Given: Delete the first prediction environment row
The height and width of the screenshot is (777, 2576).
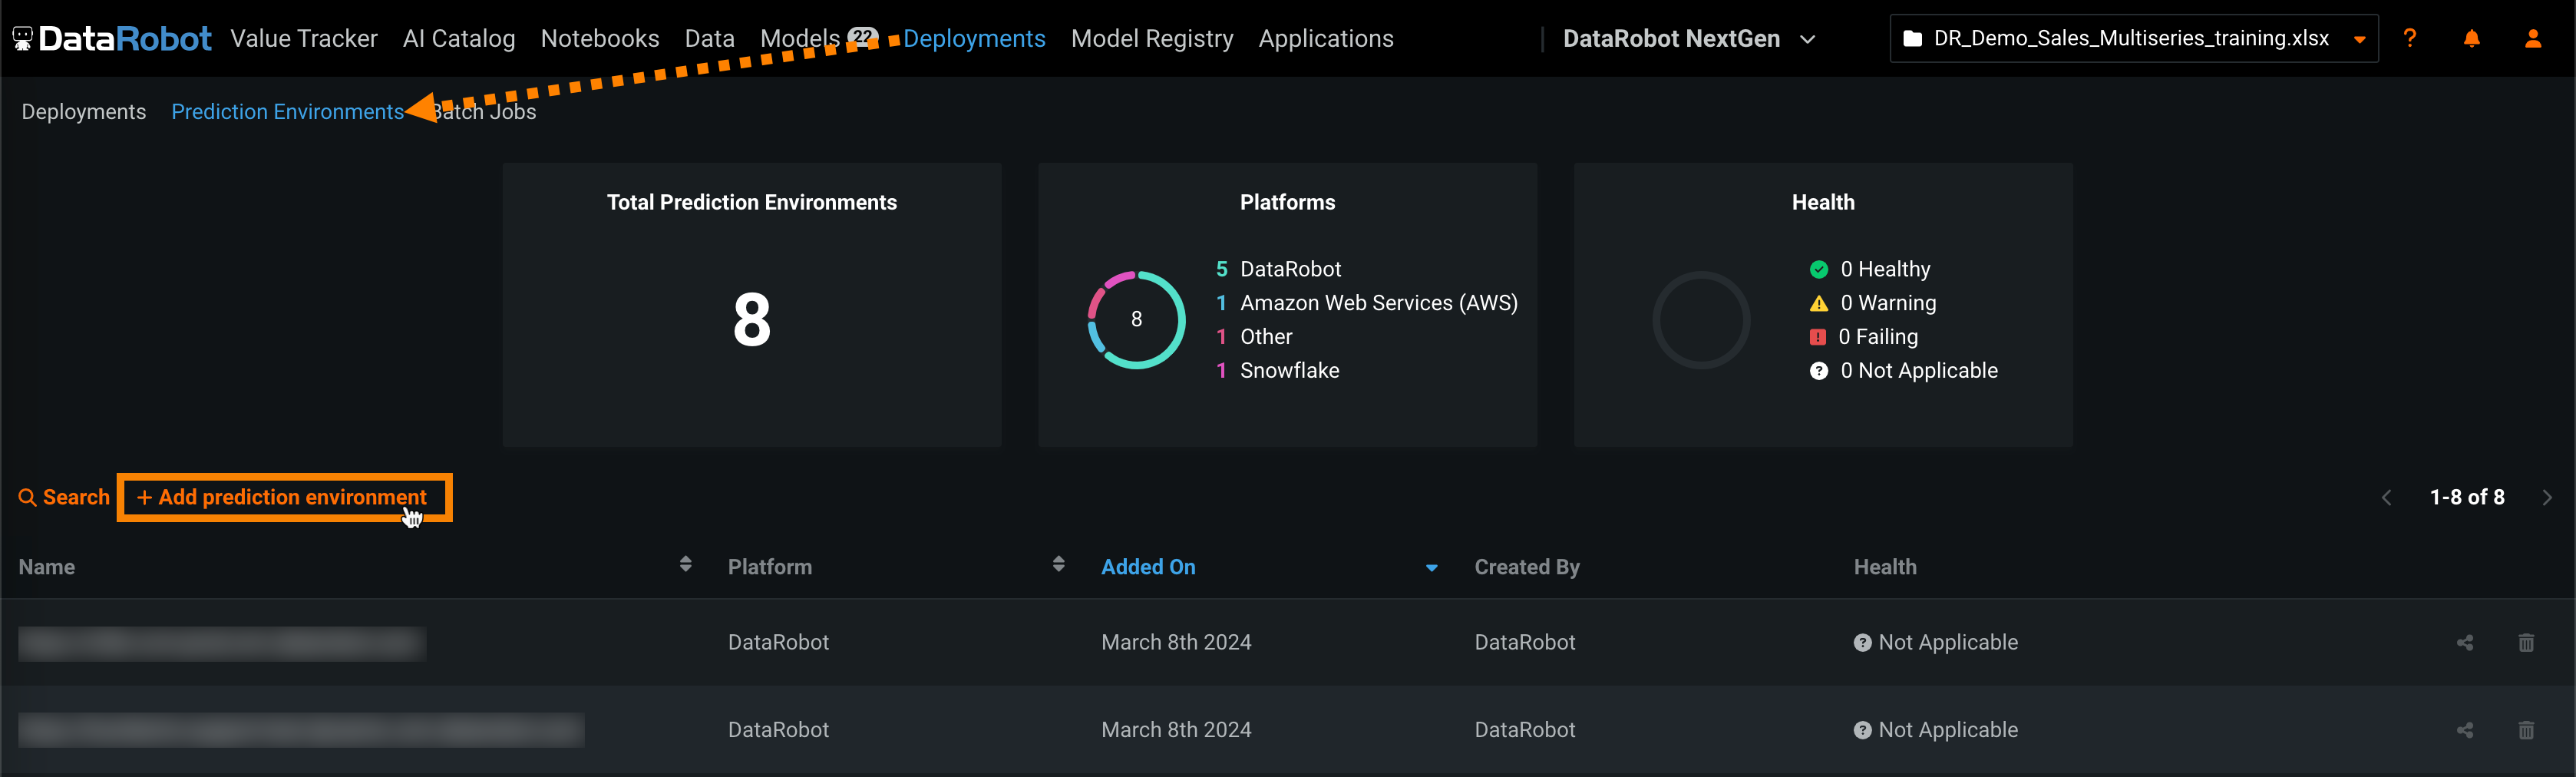Looking at the screenshot, I should point(2525,643).
